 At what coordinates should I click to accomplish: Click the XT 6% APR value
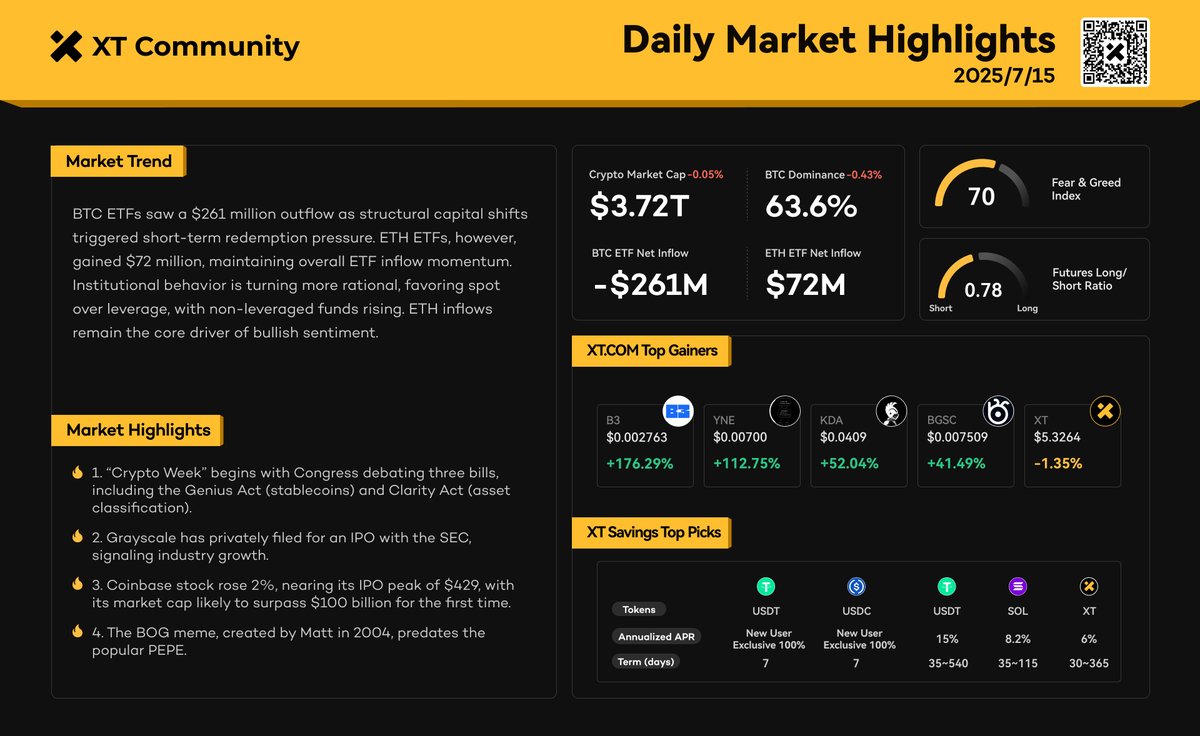tap(1089, 638)
